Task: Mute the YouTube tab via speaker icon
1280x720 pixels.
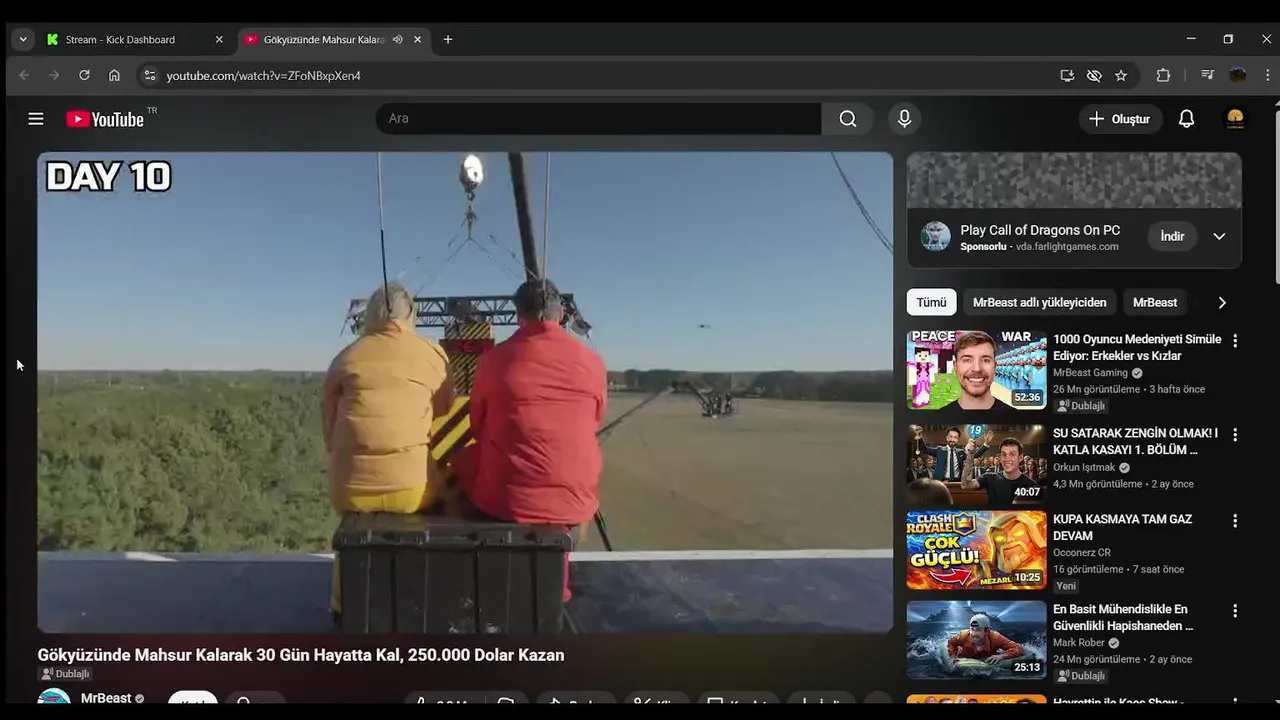Action: pos(397,39)
